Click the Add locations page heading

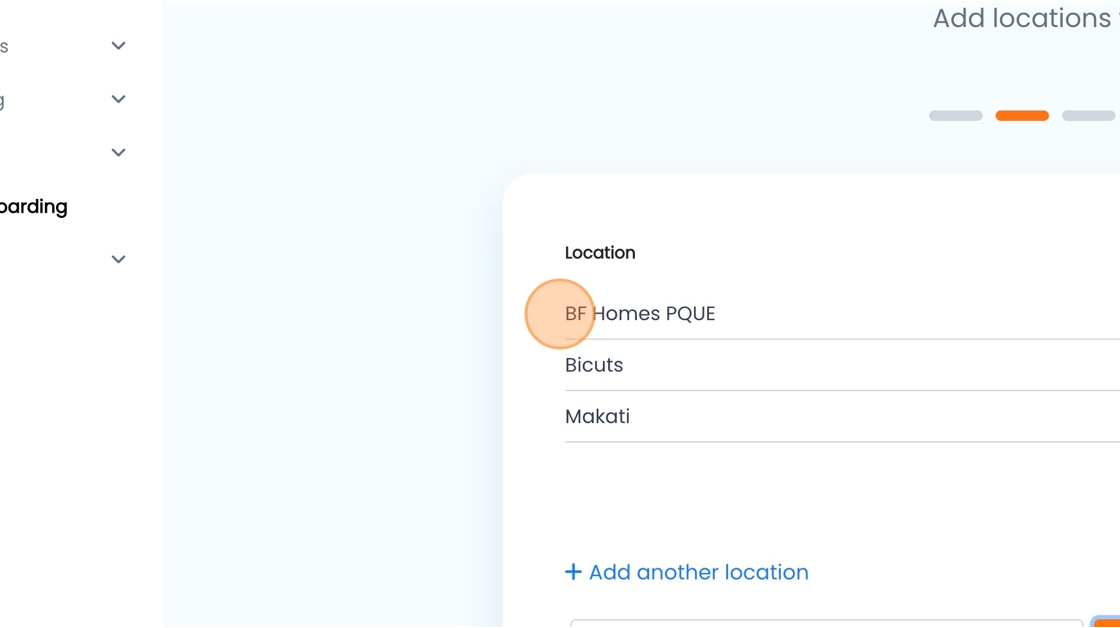[1026, 19]
